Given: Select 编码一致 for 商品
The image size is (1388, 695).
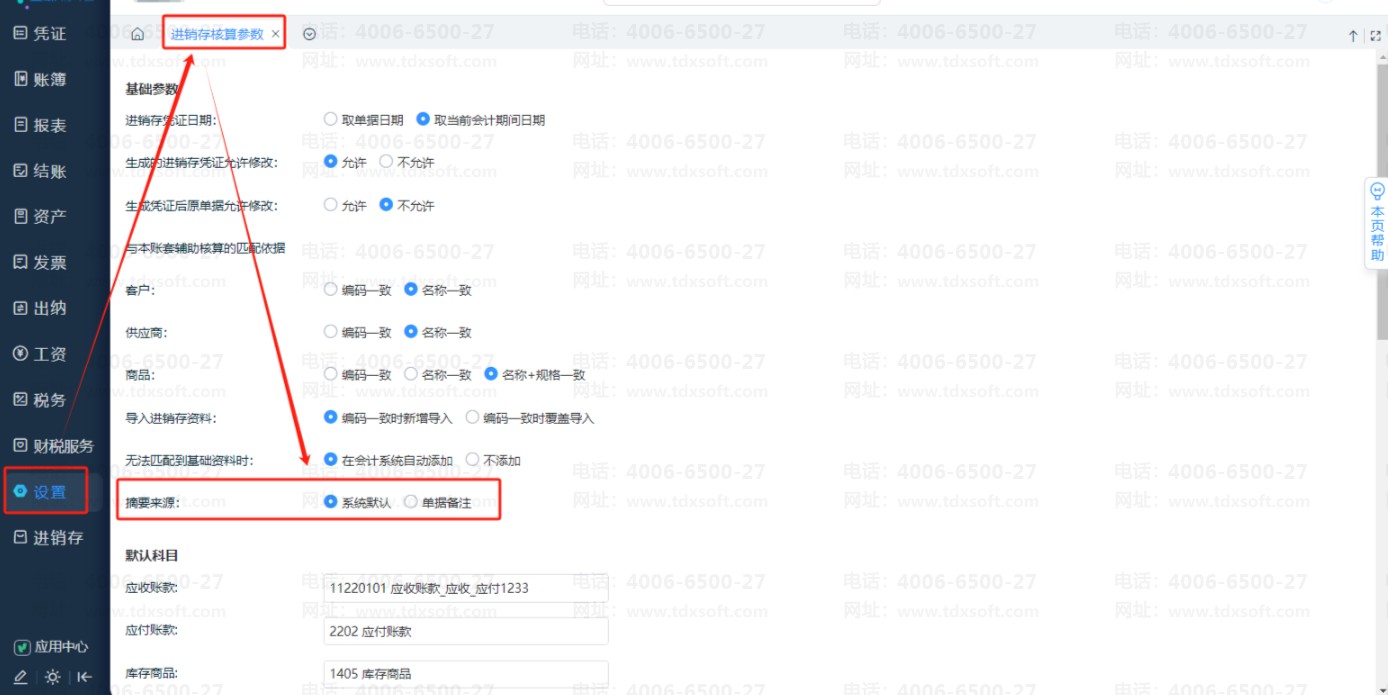Looking at the screenshot, I should click(x=358, y=375).
